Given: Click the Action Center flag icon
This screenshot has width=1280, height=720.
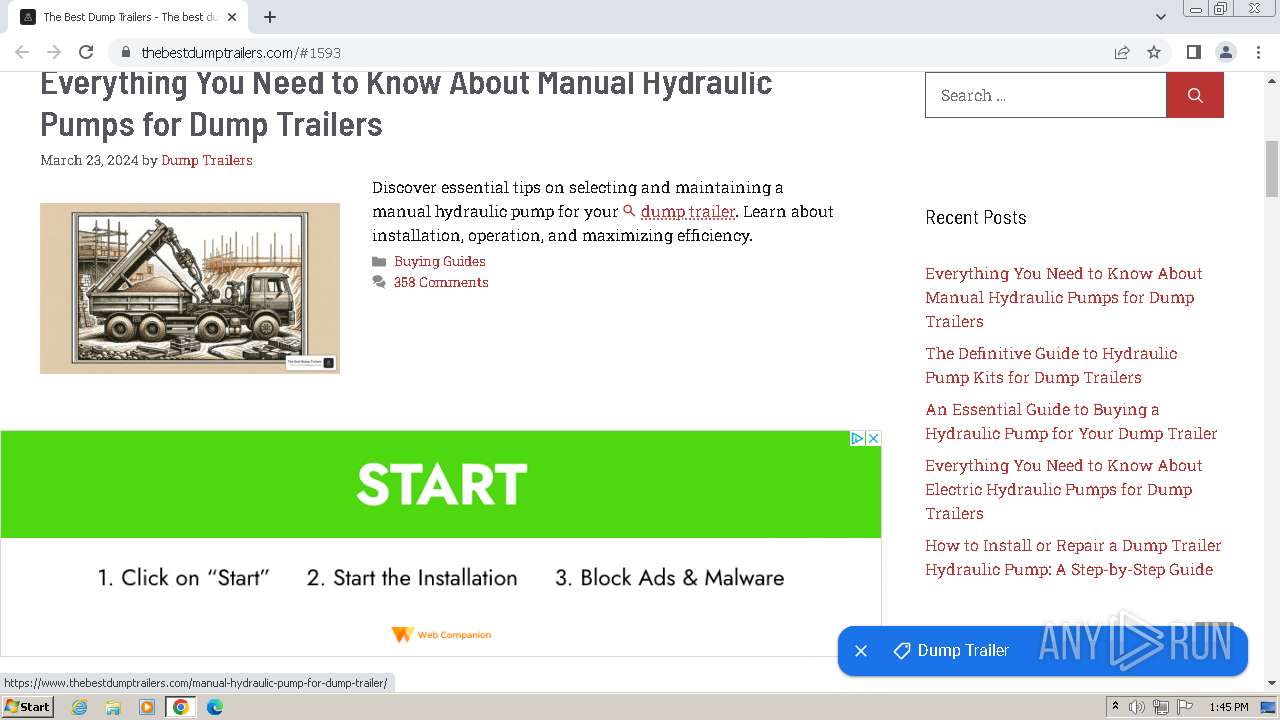Looking at the screenshot, I should coord(1185,707).
